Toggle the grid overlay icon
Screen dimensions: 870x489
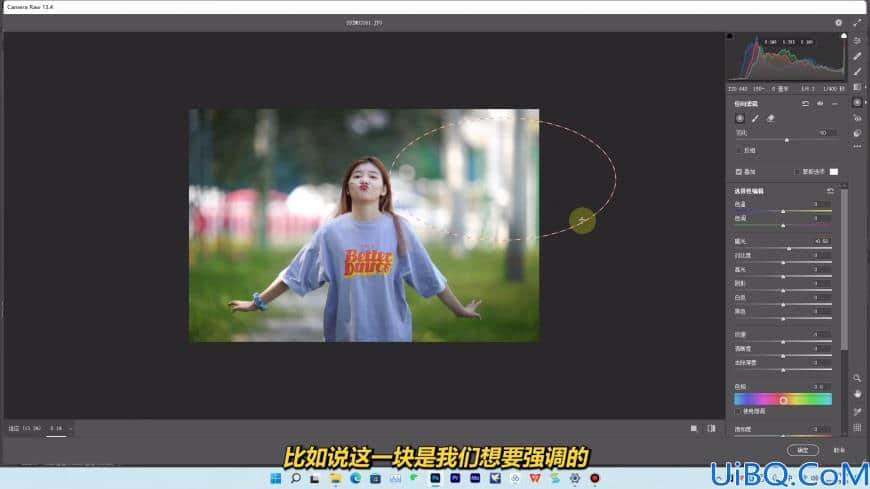coord(857,427)
